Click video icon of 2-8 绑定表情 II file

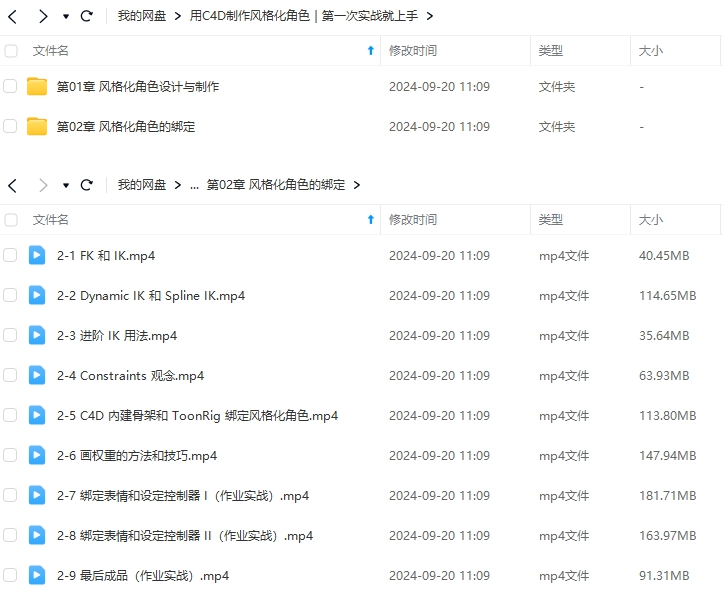(x=37, y=535)
